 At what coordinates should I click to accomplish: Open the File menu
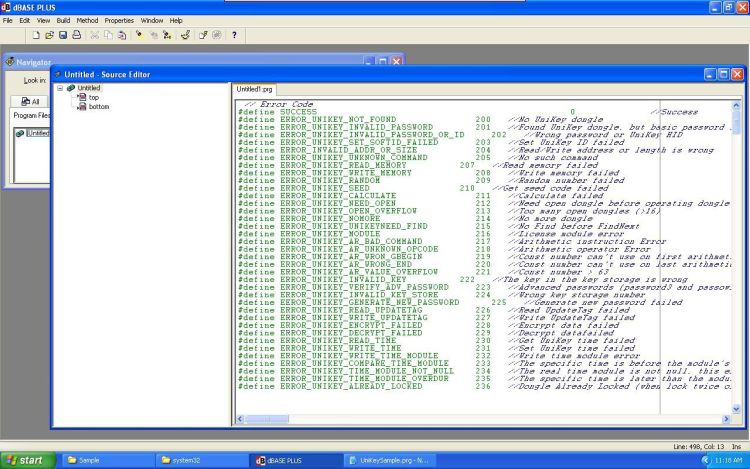(8, 21)
